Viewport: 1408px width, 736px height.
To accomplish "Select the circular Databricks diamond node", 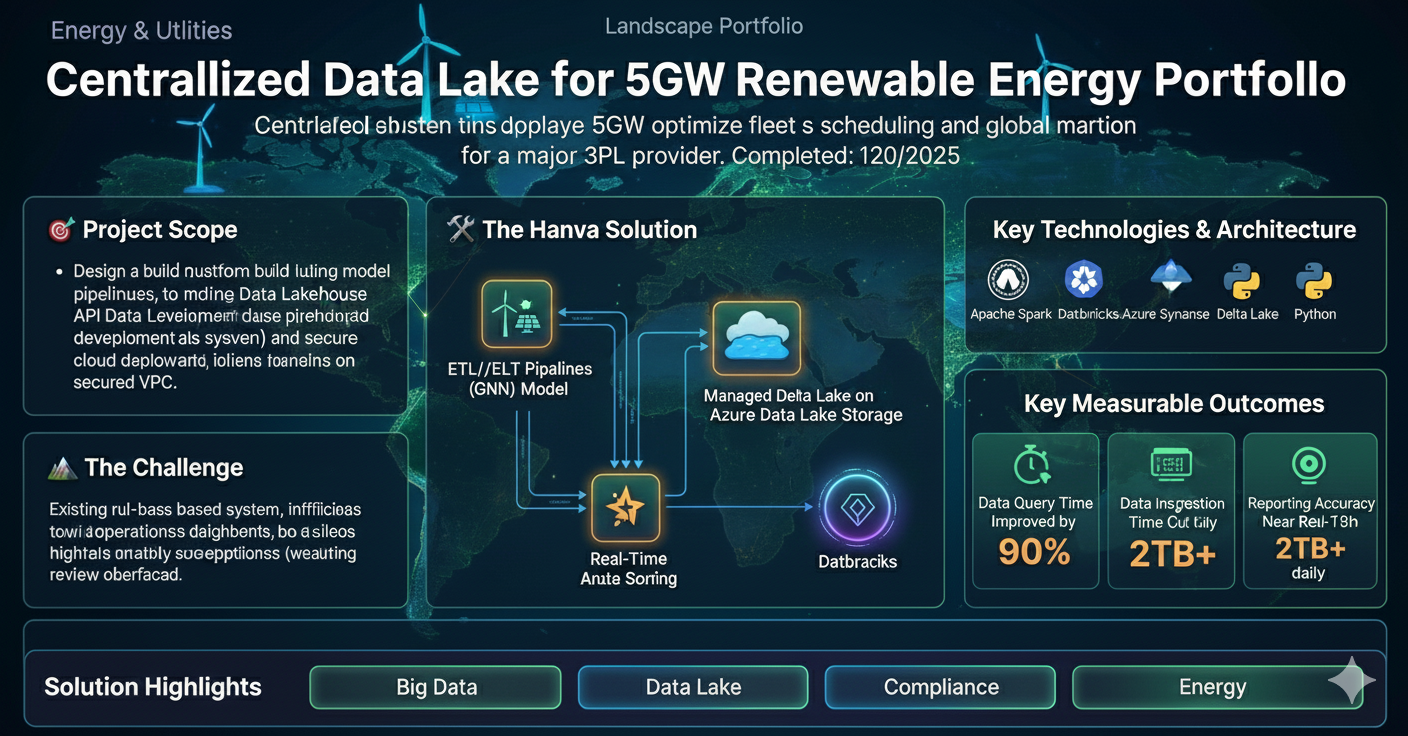I will coord(857,510).
